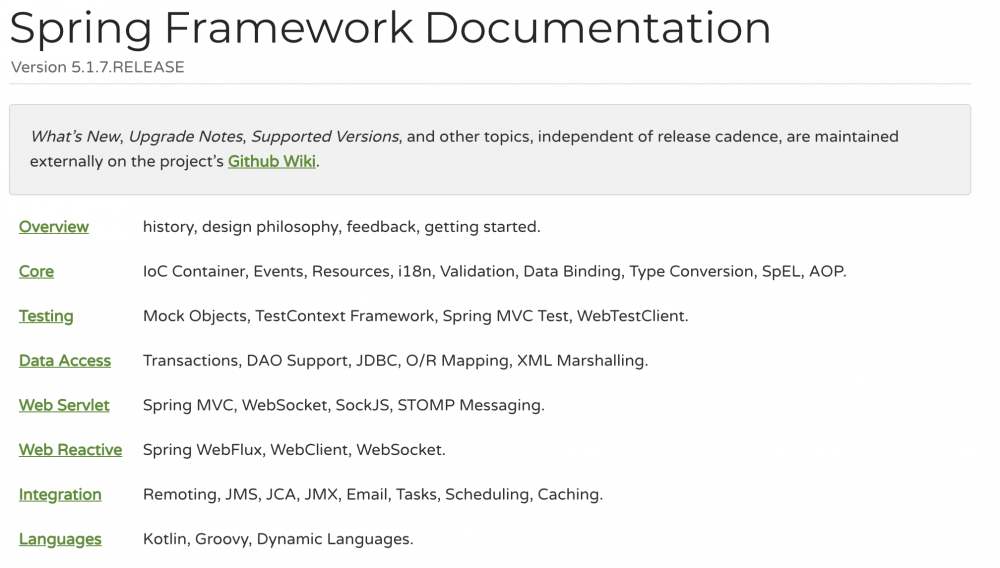Click the 'history, design philosophy, feedback' description
The height and width of the screenshot is (568, 1000).
341,227
